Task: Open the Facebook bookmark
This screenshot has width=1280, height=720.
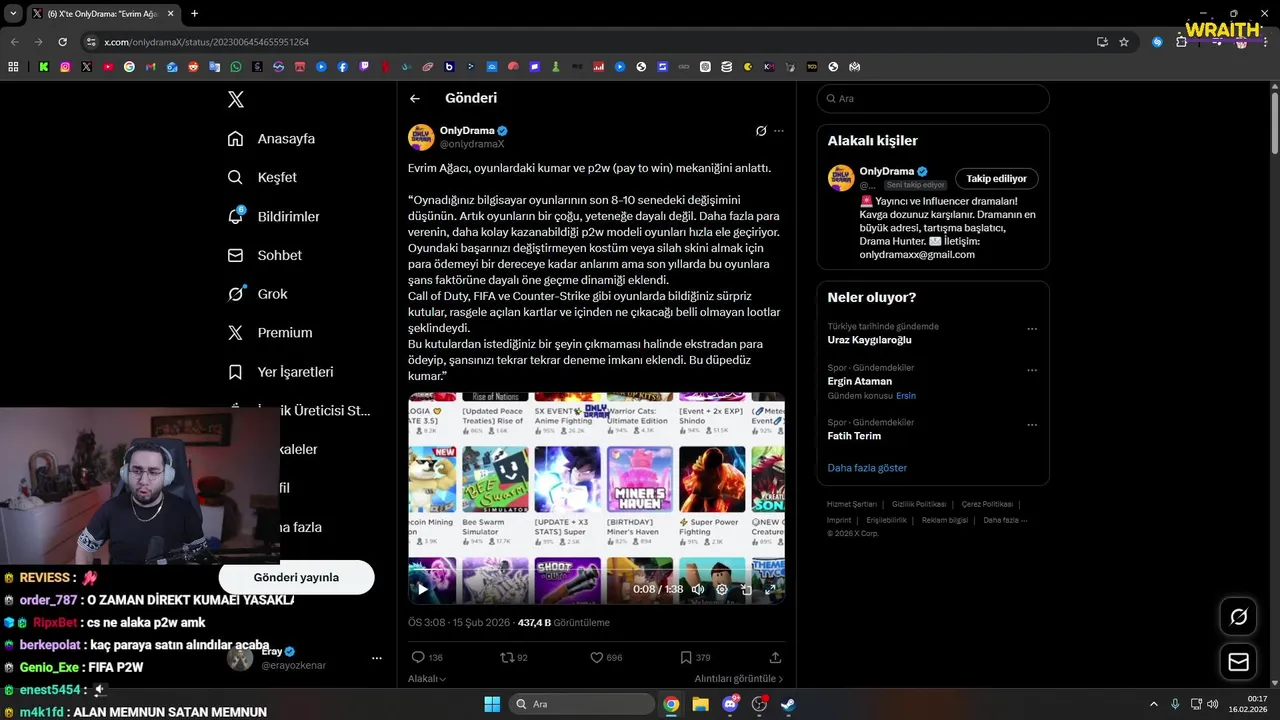Action: 343,67
